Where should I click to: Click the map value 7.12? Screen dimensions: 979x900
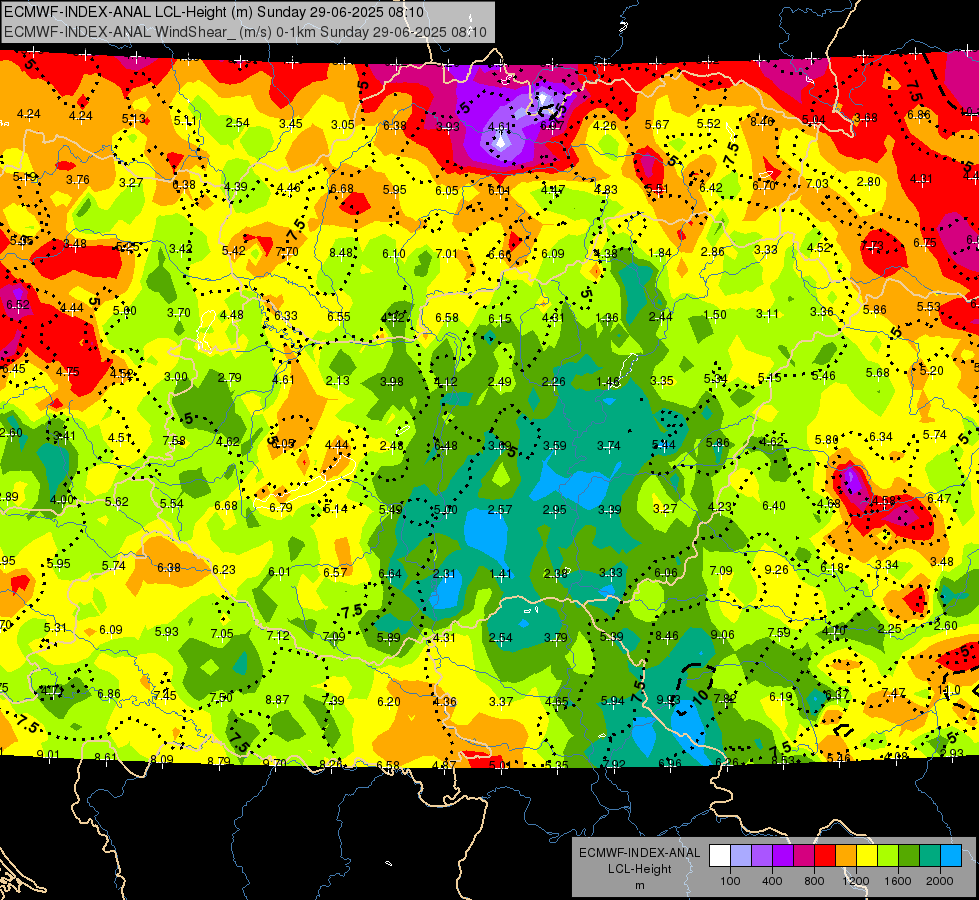tap(278, 635)
